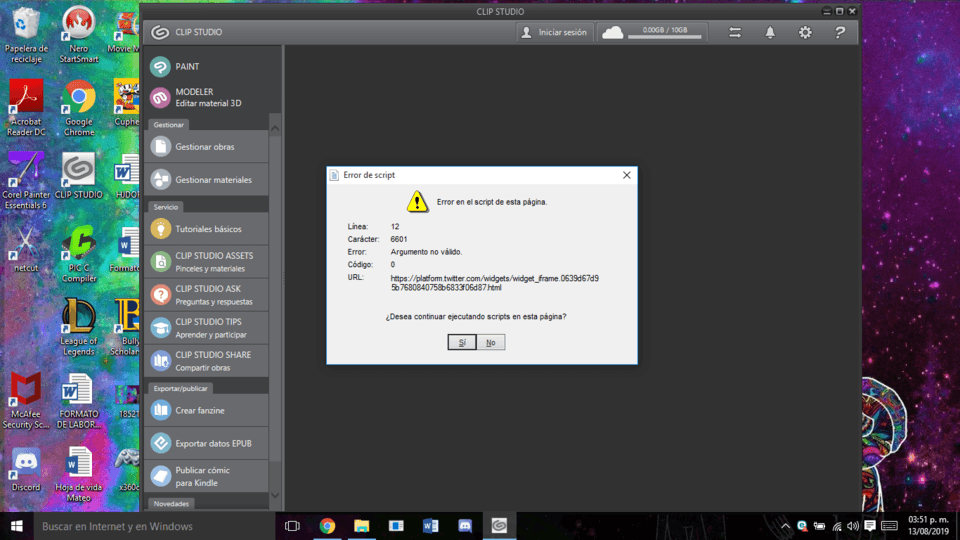Click Sí in script error dialog

pos(462,342)
